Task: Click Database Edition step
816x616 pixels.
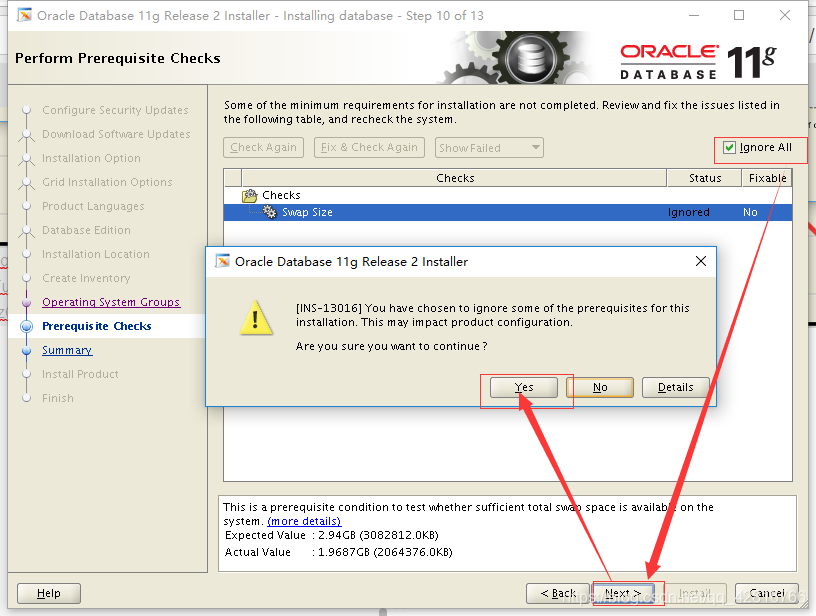Action: [86, 230]
